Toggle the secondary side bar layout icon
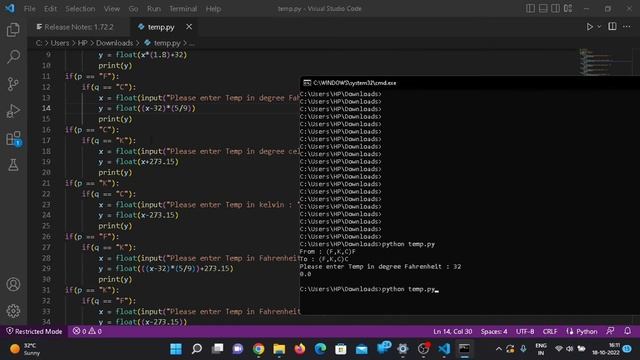Screen dimensions: 640x360 (x=556, y=9)
